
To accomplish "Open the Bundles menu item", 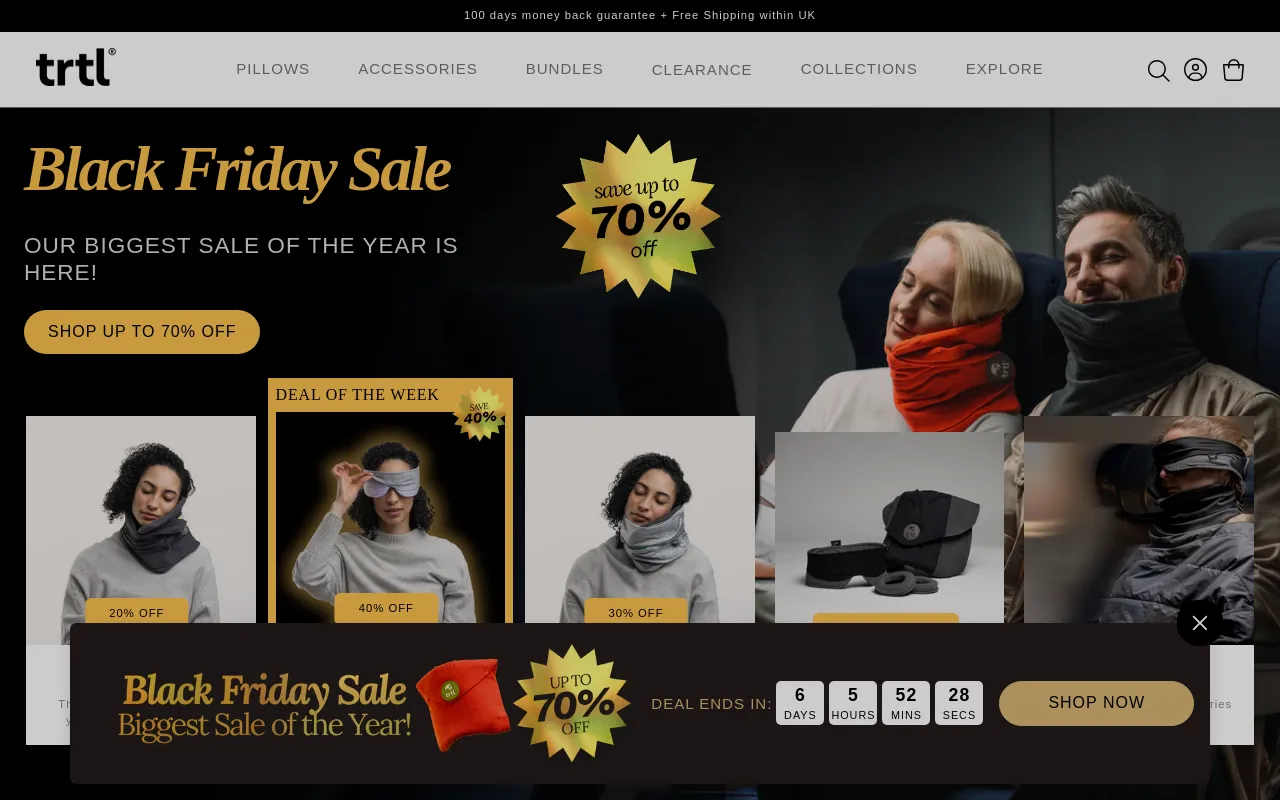I will click(565, 69).
